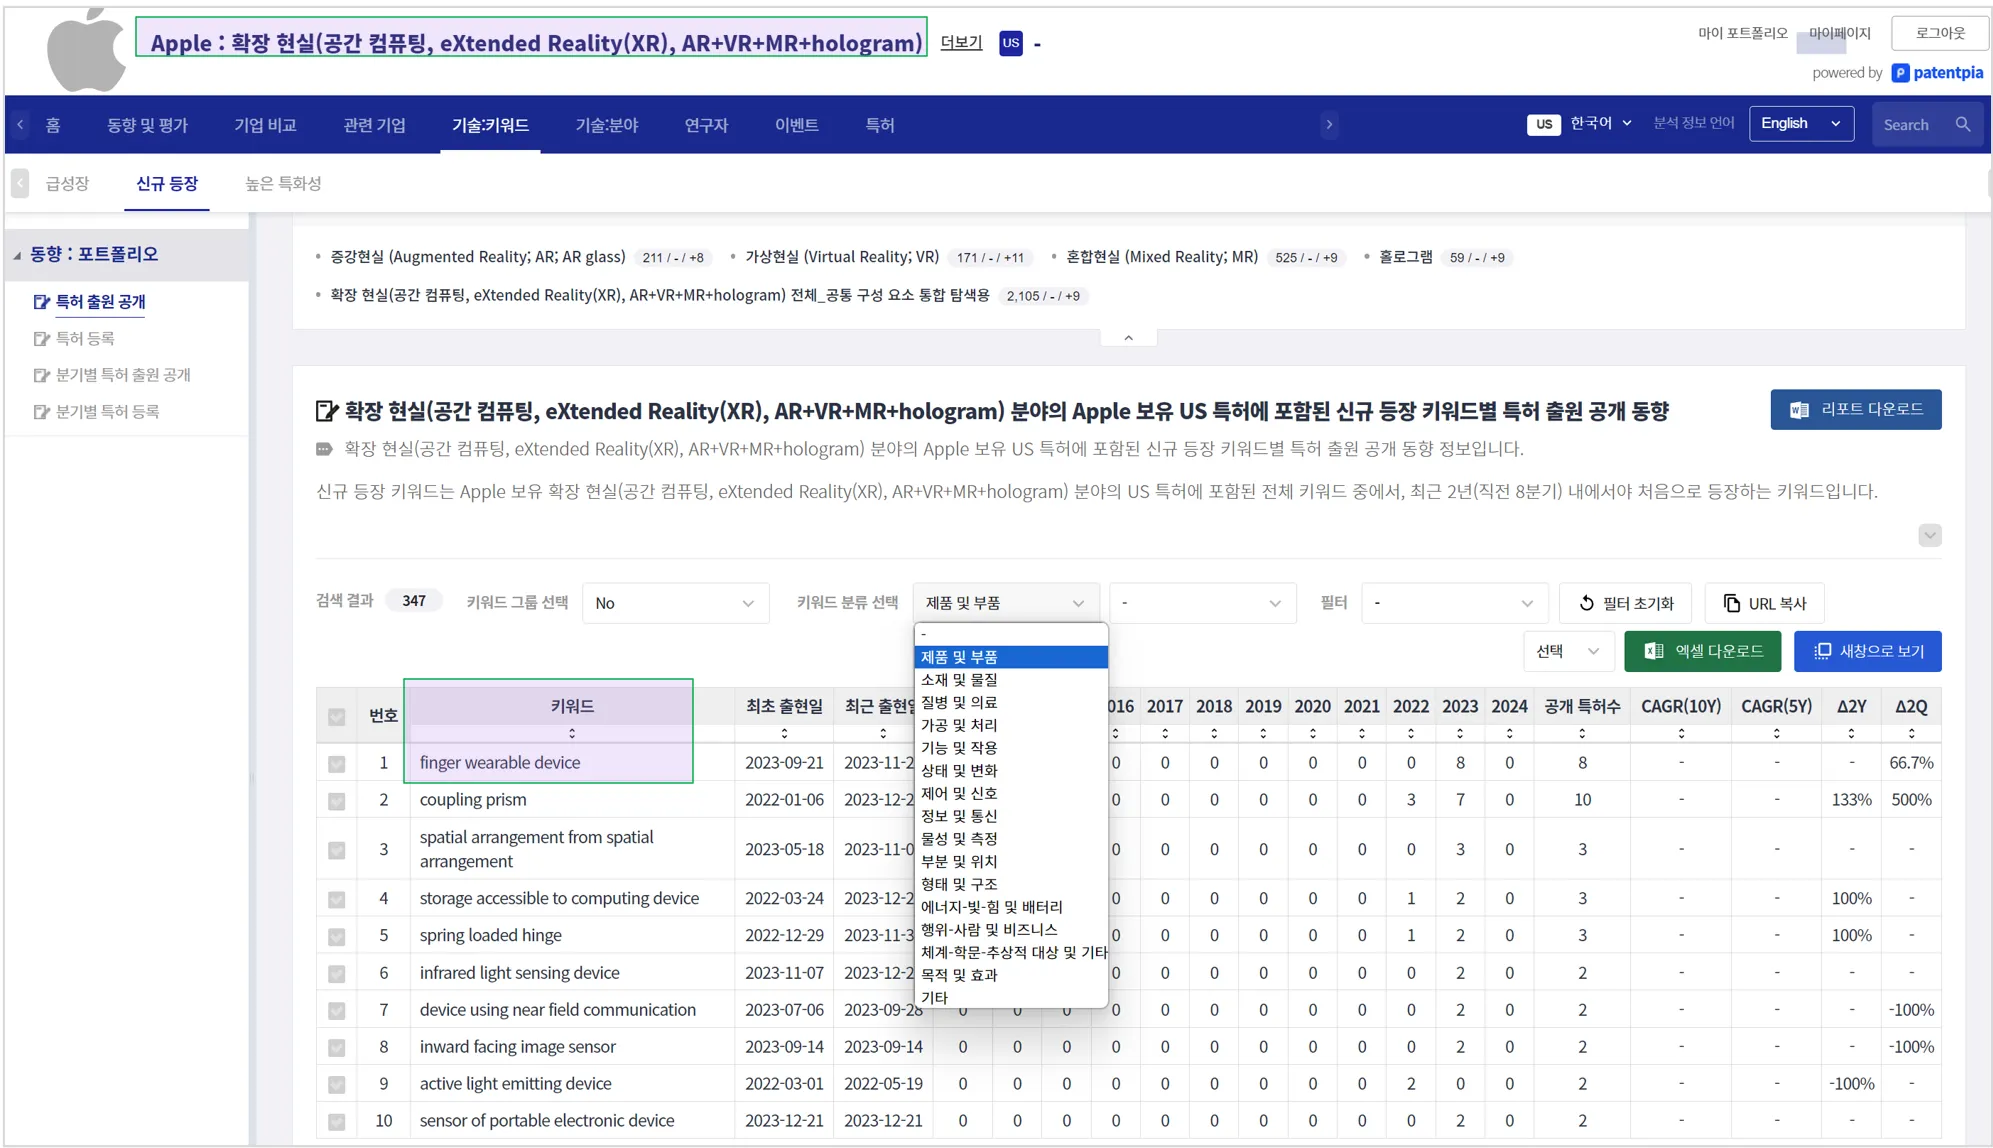Click the 리포트 다운로드 report button
Viewport: 1993px width, 1148px height.
point(1855,410)
